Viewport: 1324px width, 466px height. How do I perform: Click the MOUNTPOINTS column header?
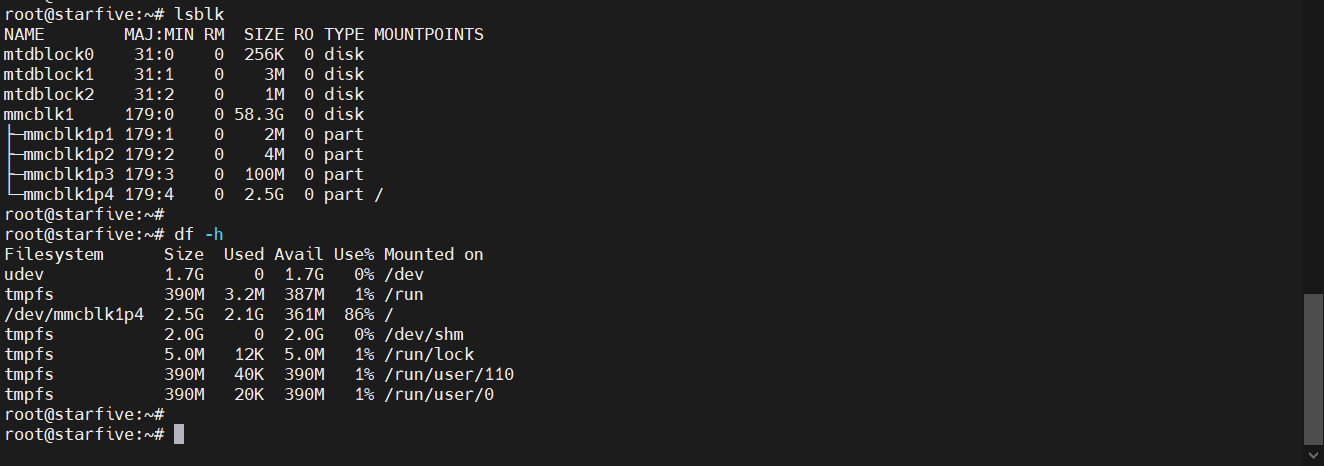click(429, 34)
